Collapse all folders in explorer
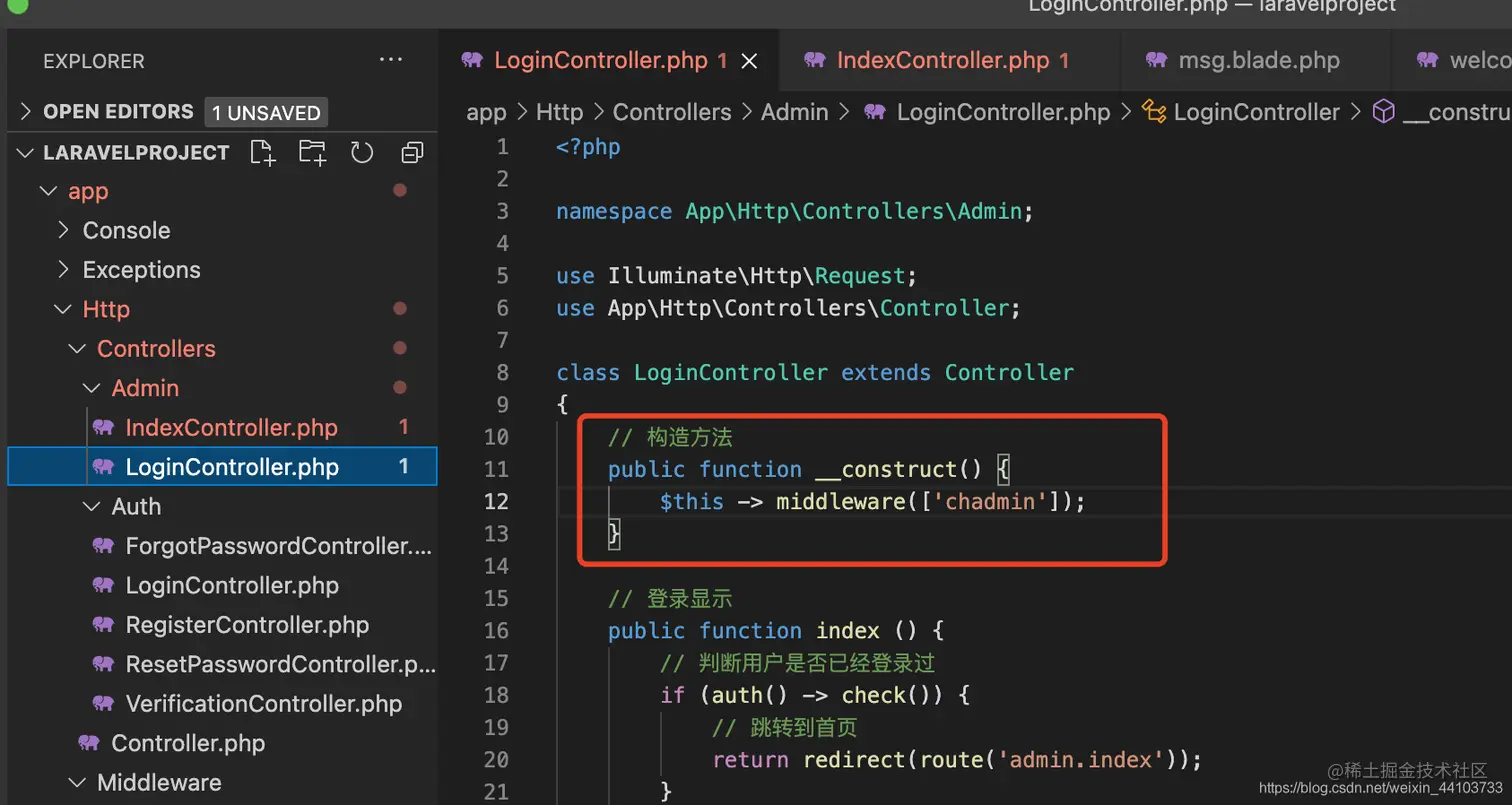The width and height of the screenshot is (1512, 805). [411, 153]
